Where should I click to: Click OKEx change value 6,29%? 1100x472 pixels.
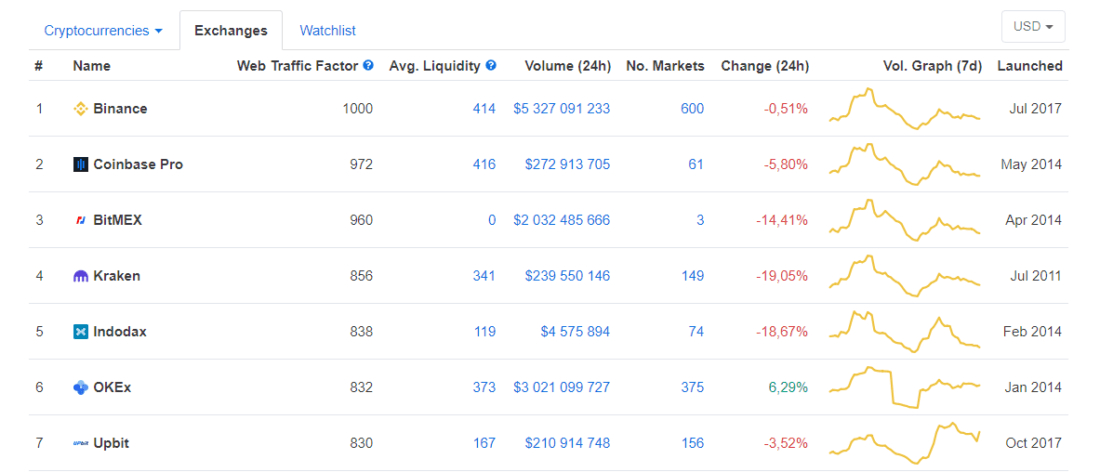(789, 387)
